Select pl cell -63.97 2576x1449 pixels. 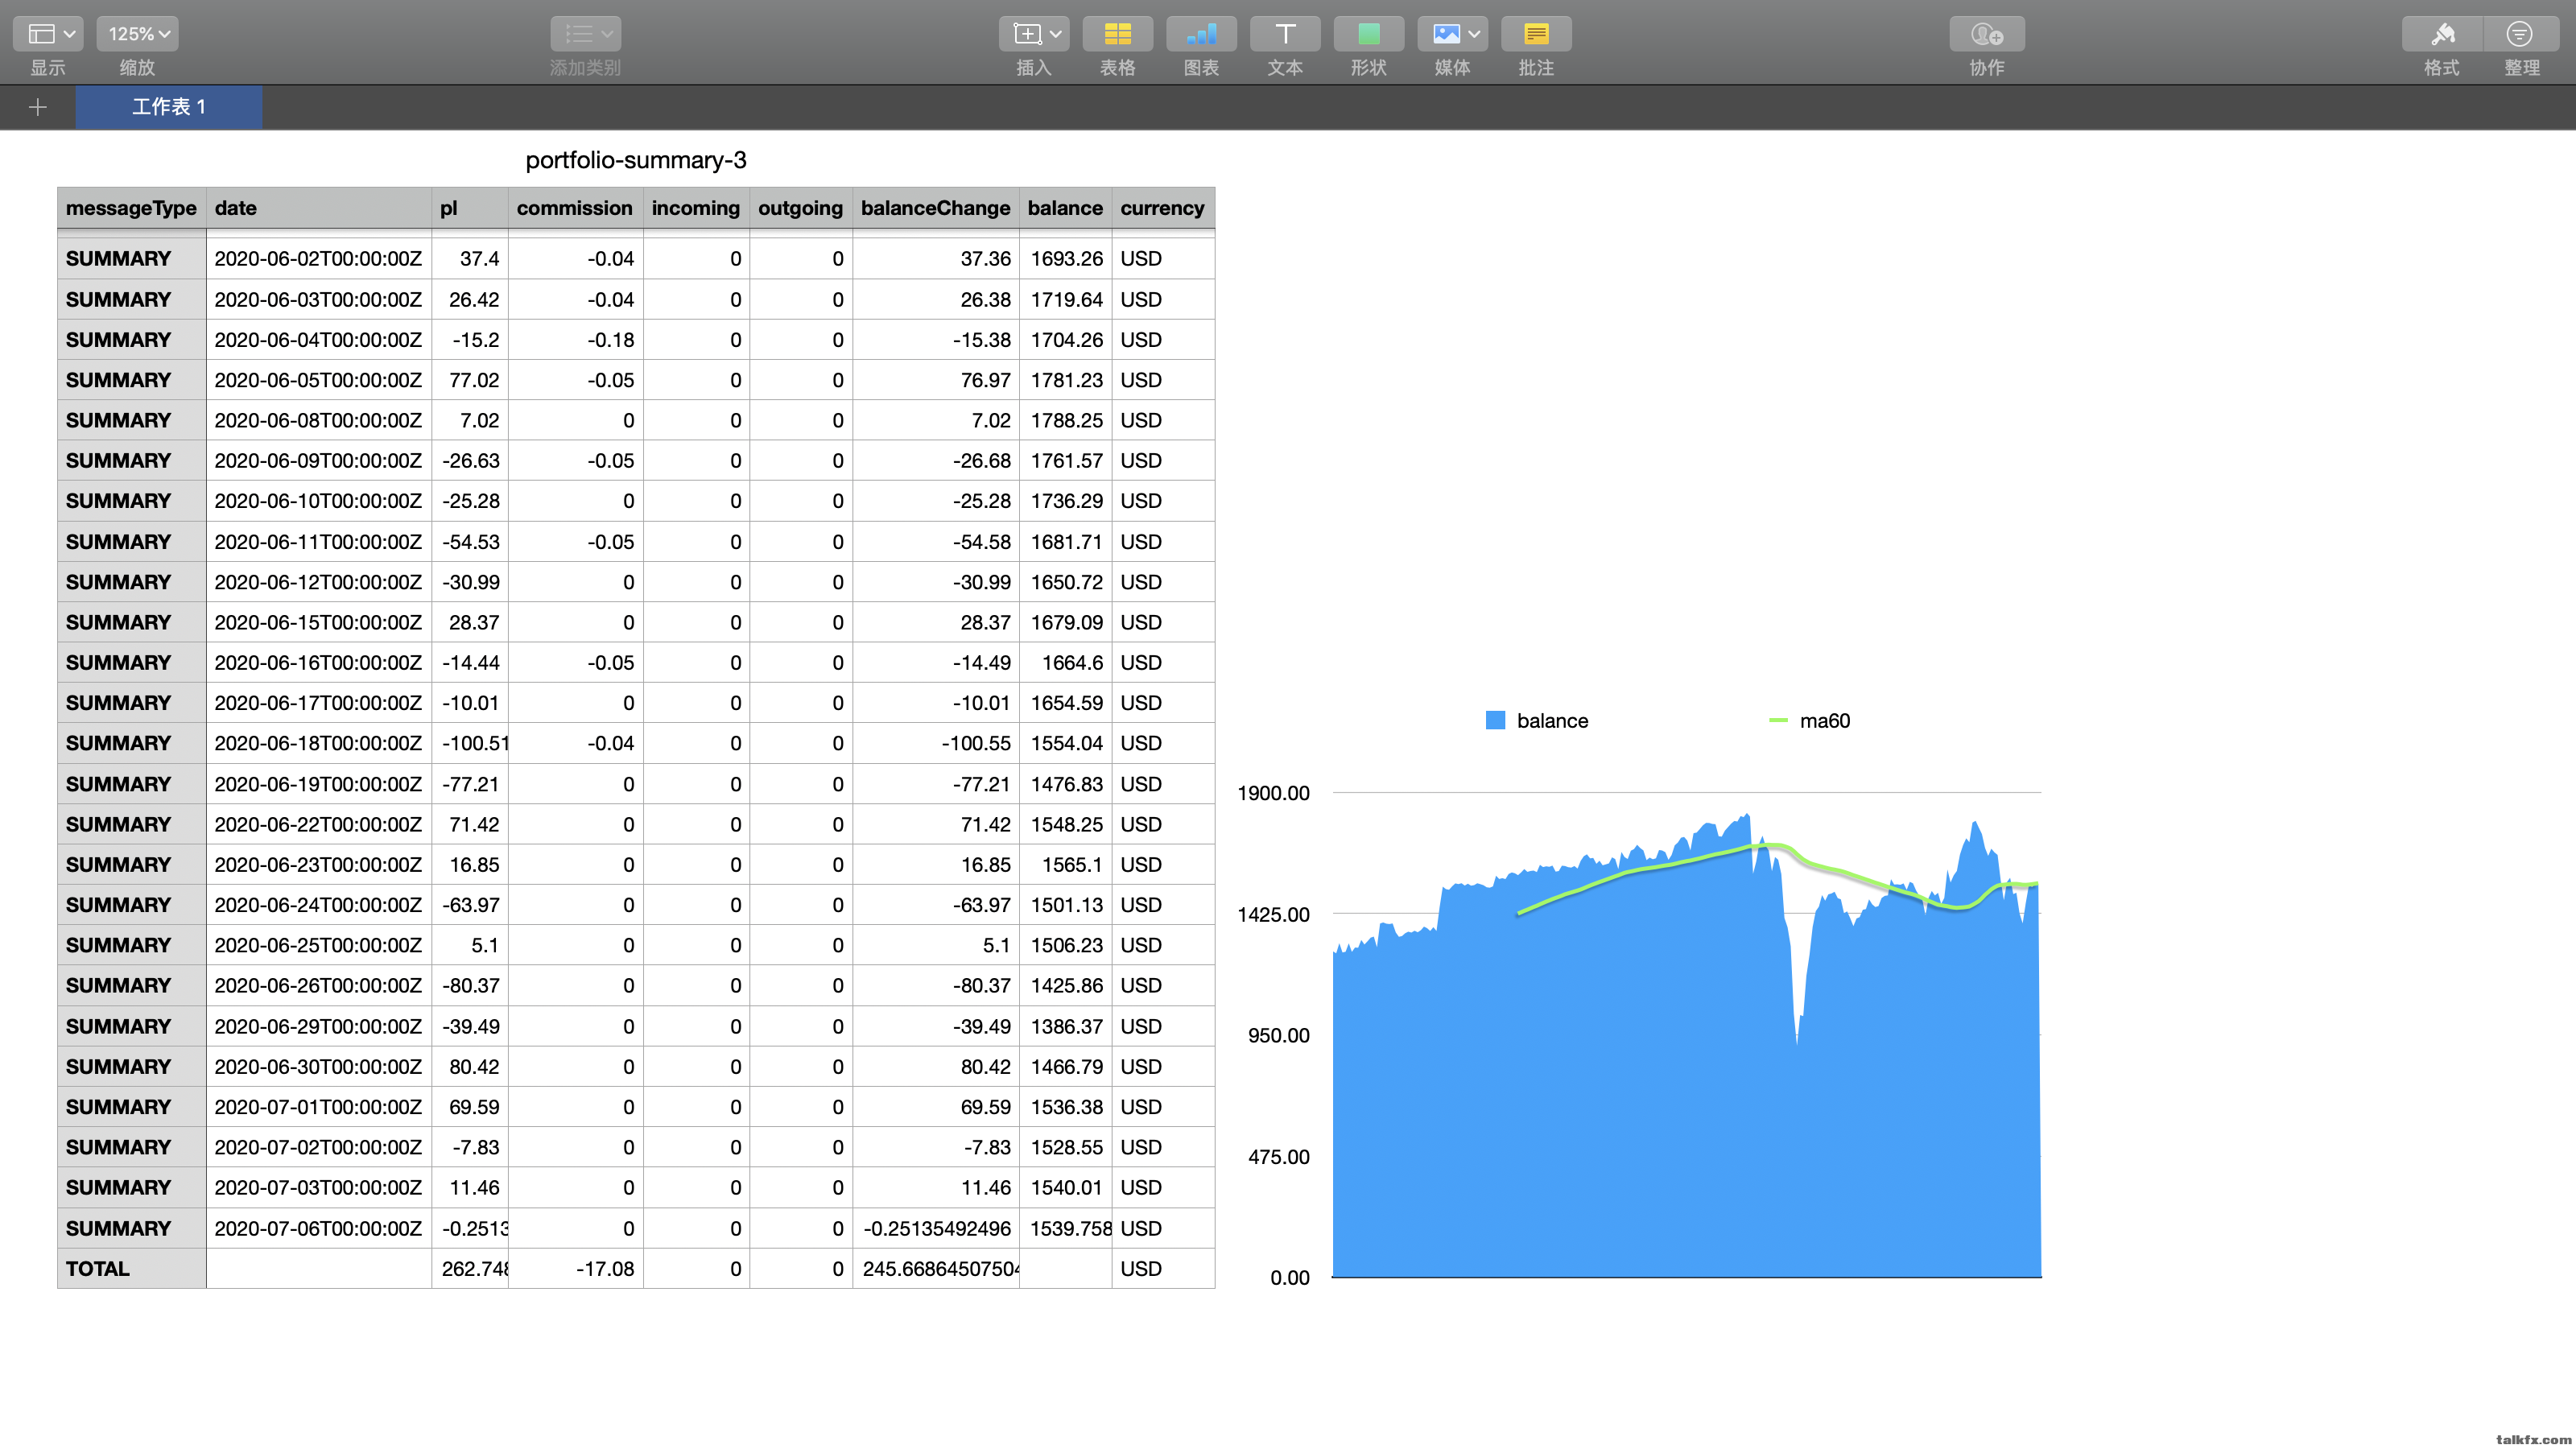(x=470, y=905)
